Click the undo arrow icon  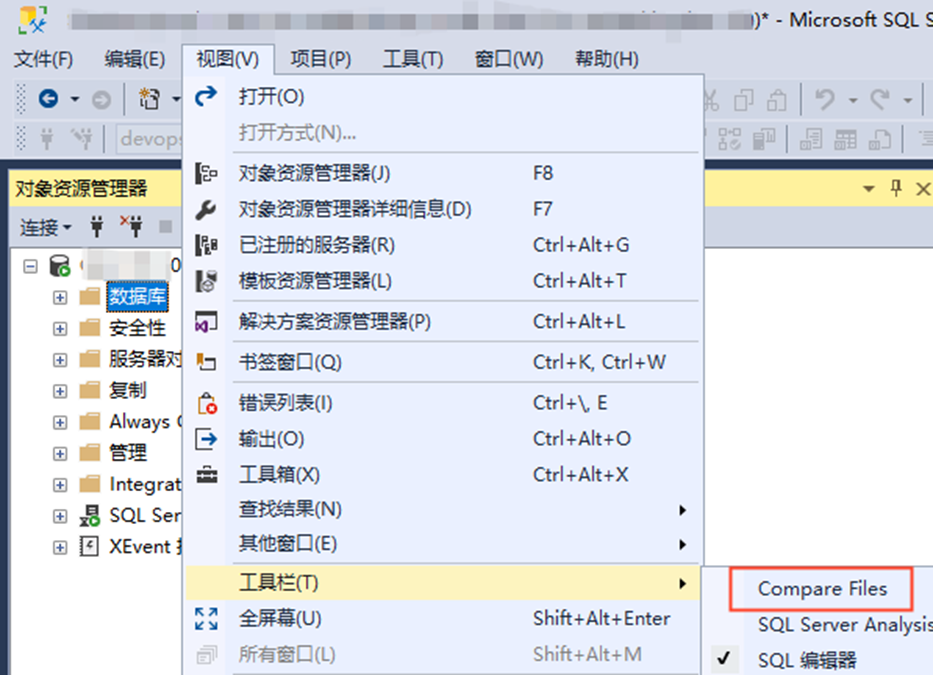pos(825,99)
